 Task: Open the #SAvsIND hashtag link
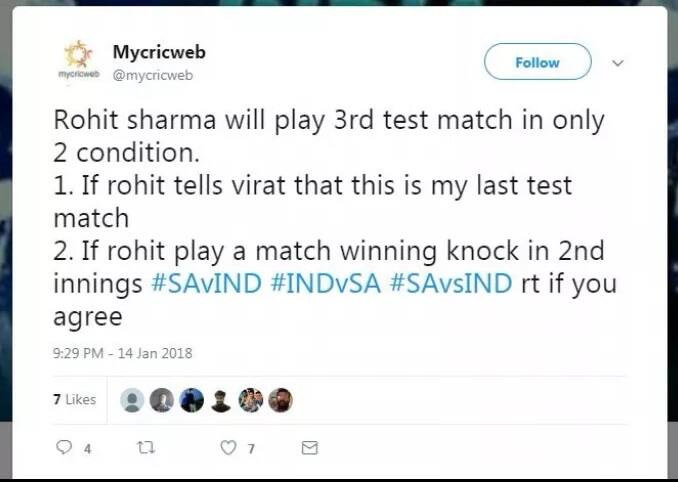pos(451,284)
